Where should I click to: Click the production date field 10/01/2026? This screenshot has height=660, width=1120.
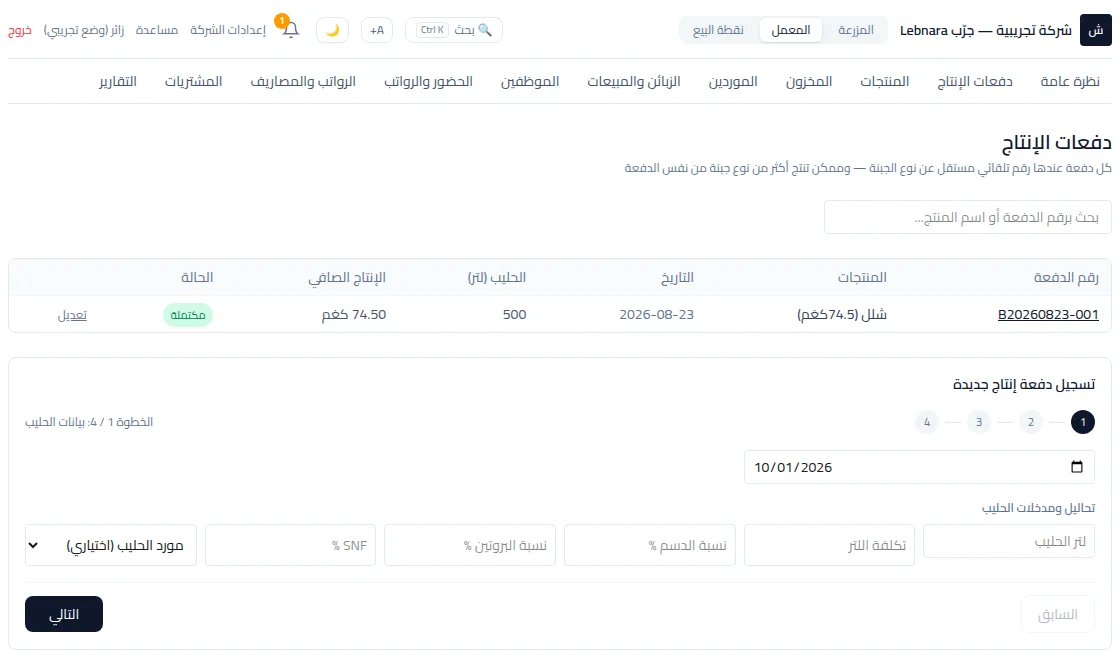click(919, 467)
